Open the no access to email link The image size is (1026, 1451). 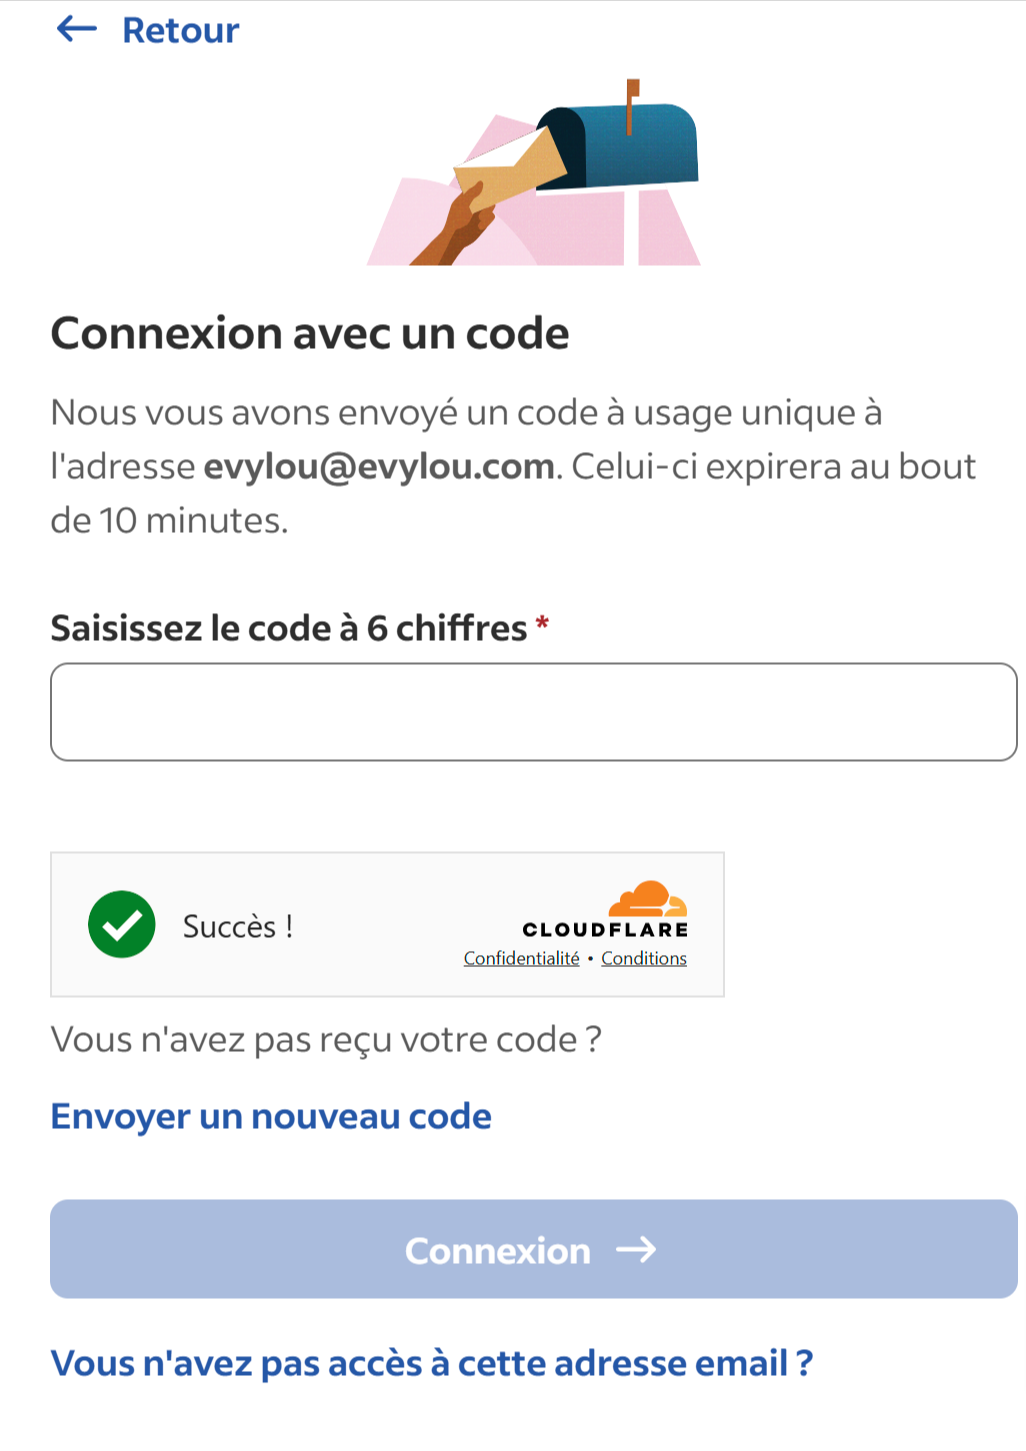tap(432, 1363)
